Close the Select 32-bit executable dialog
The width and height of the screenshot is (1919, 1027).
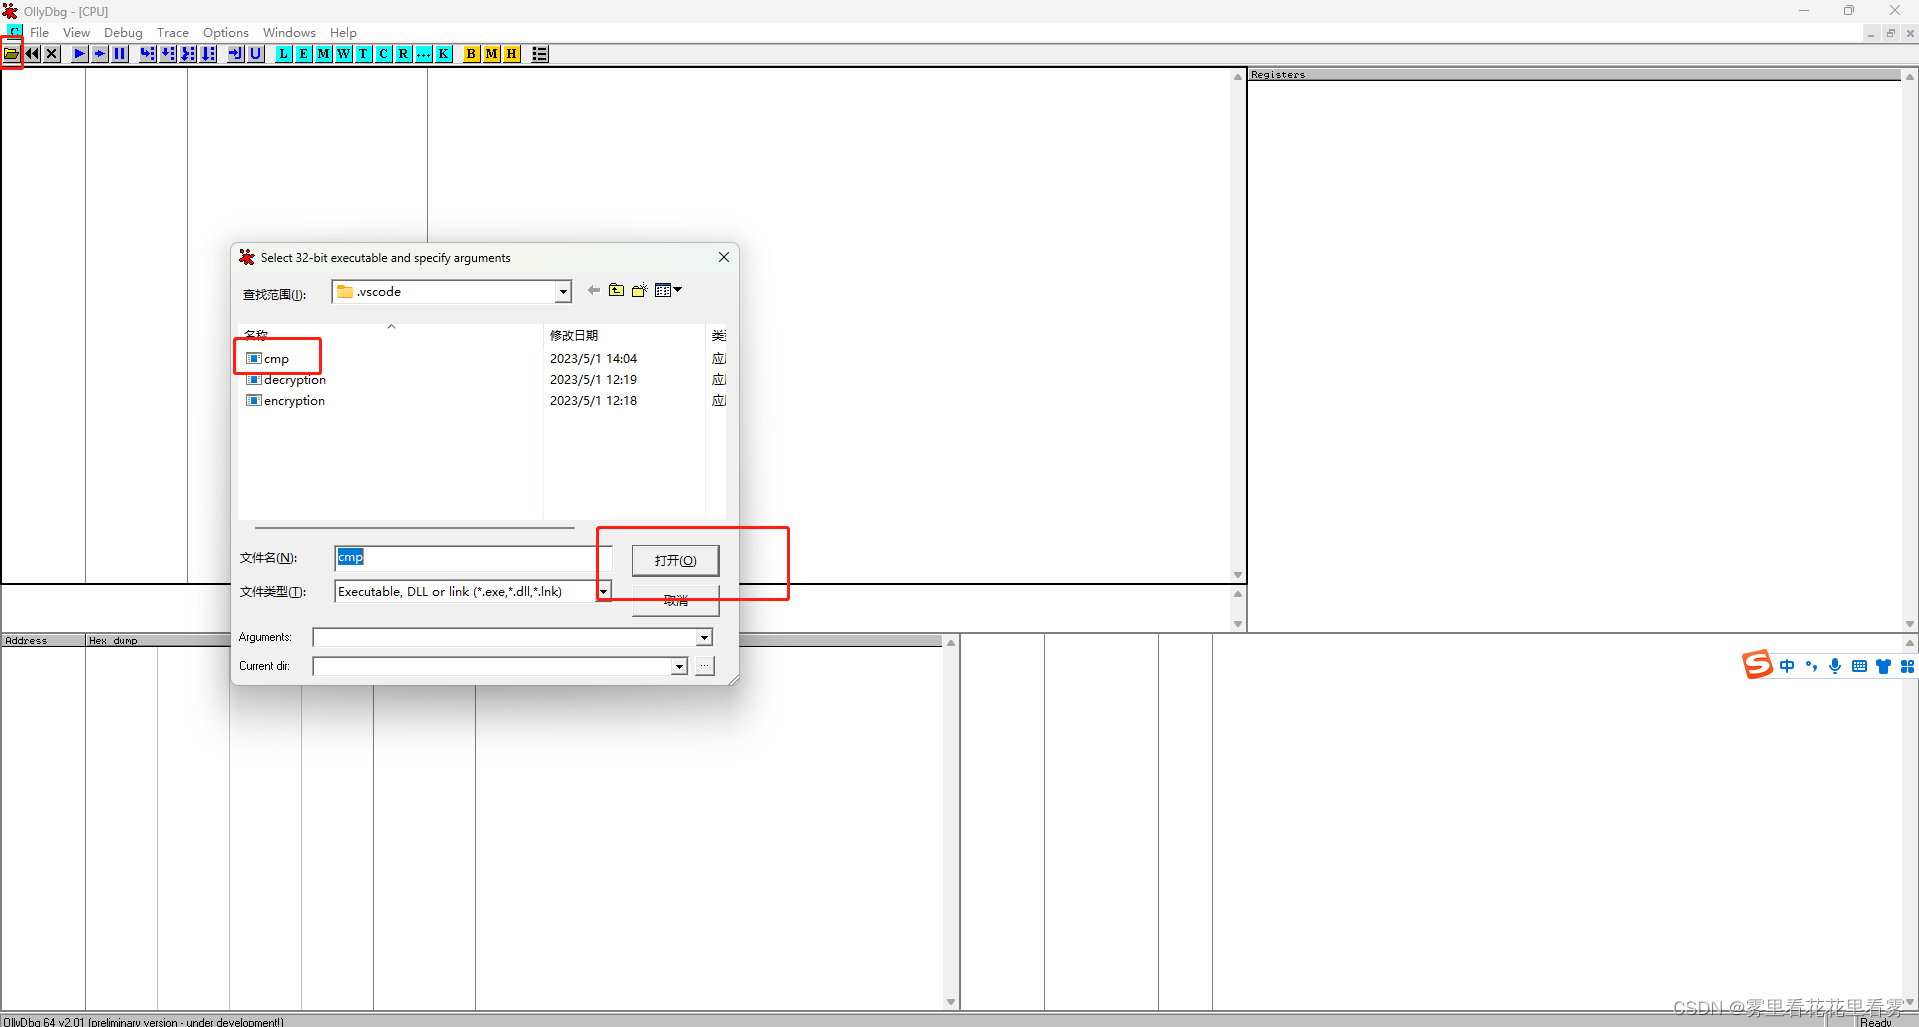point(723,257)
